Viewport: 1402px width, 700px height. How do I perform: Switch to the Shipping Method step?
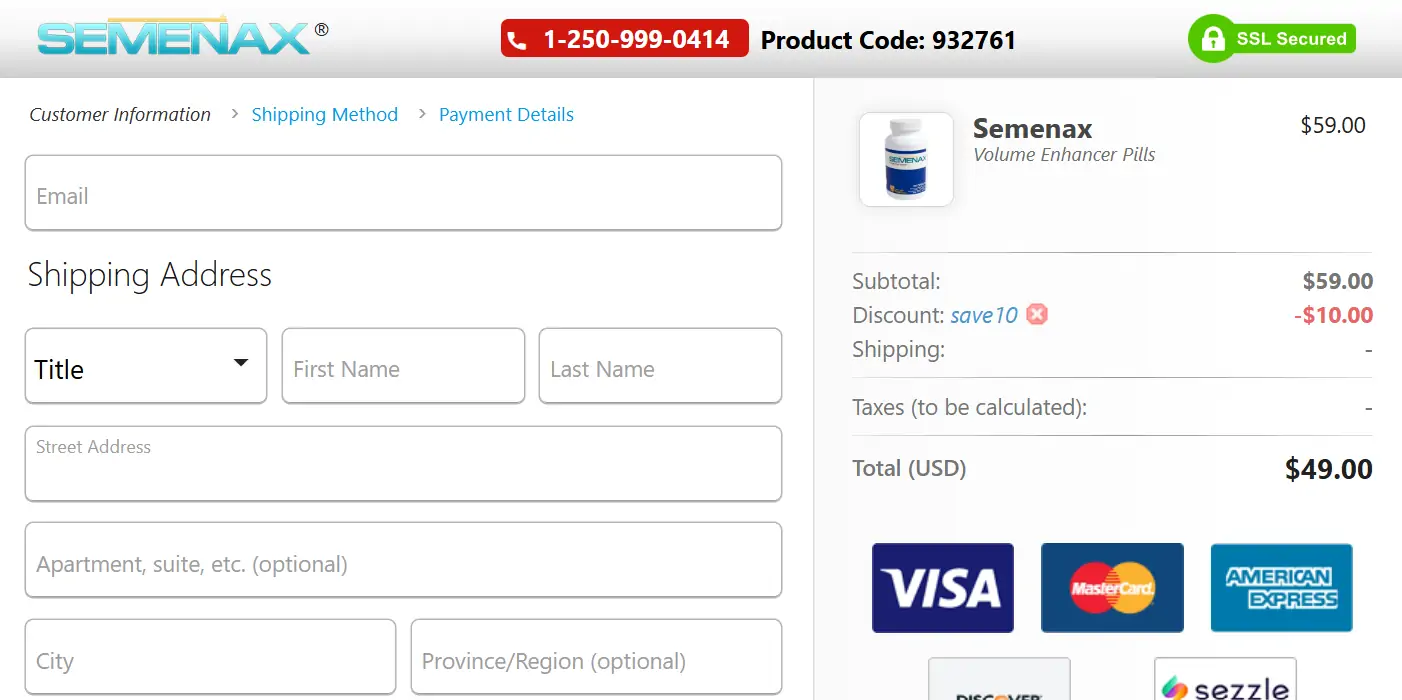[324, 114]
